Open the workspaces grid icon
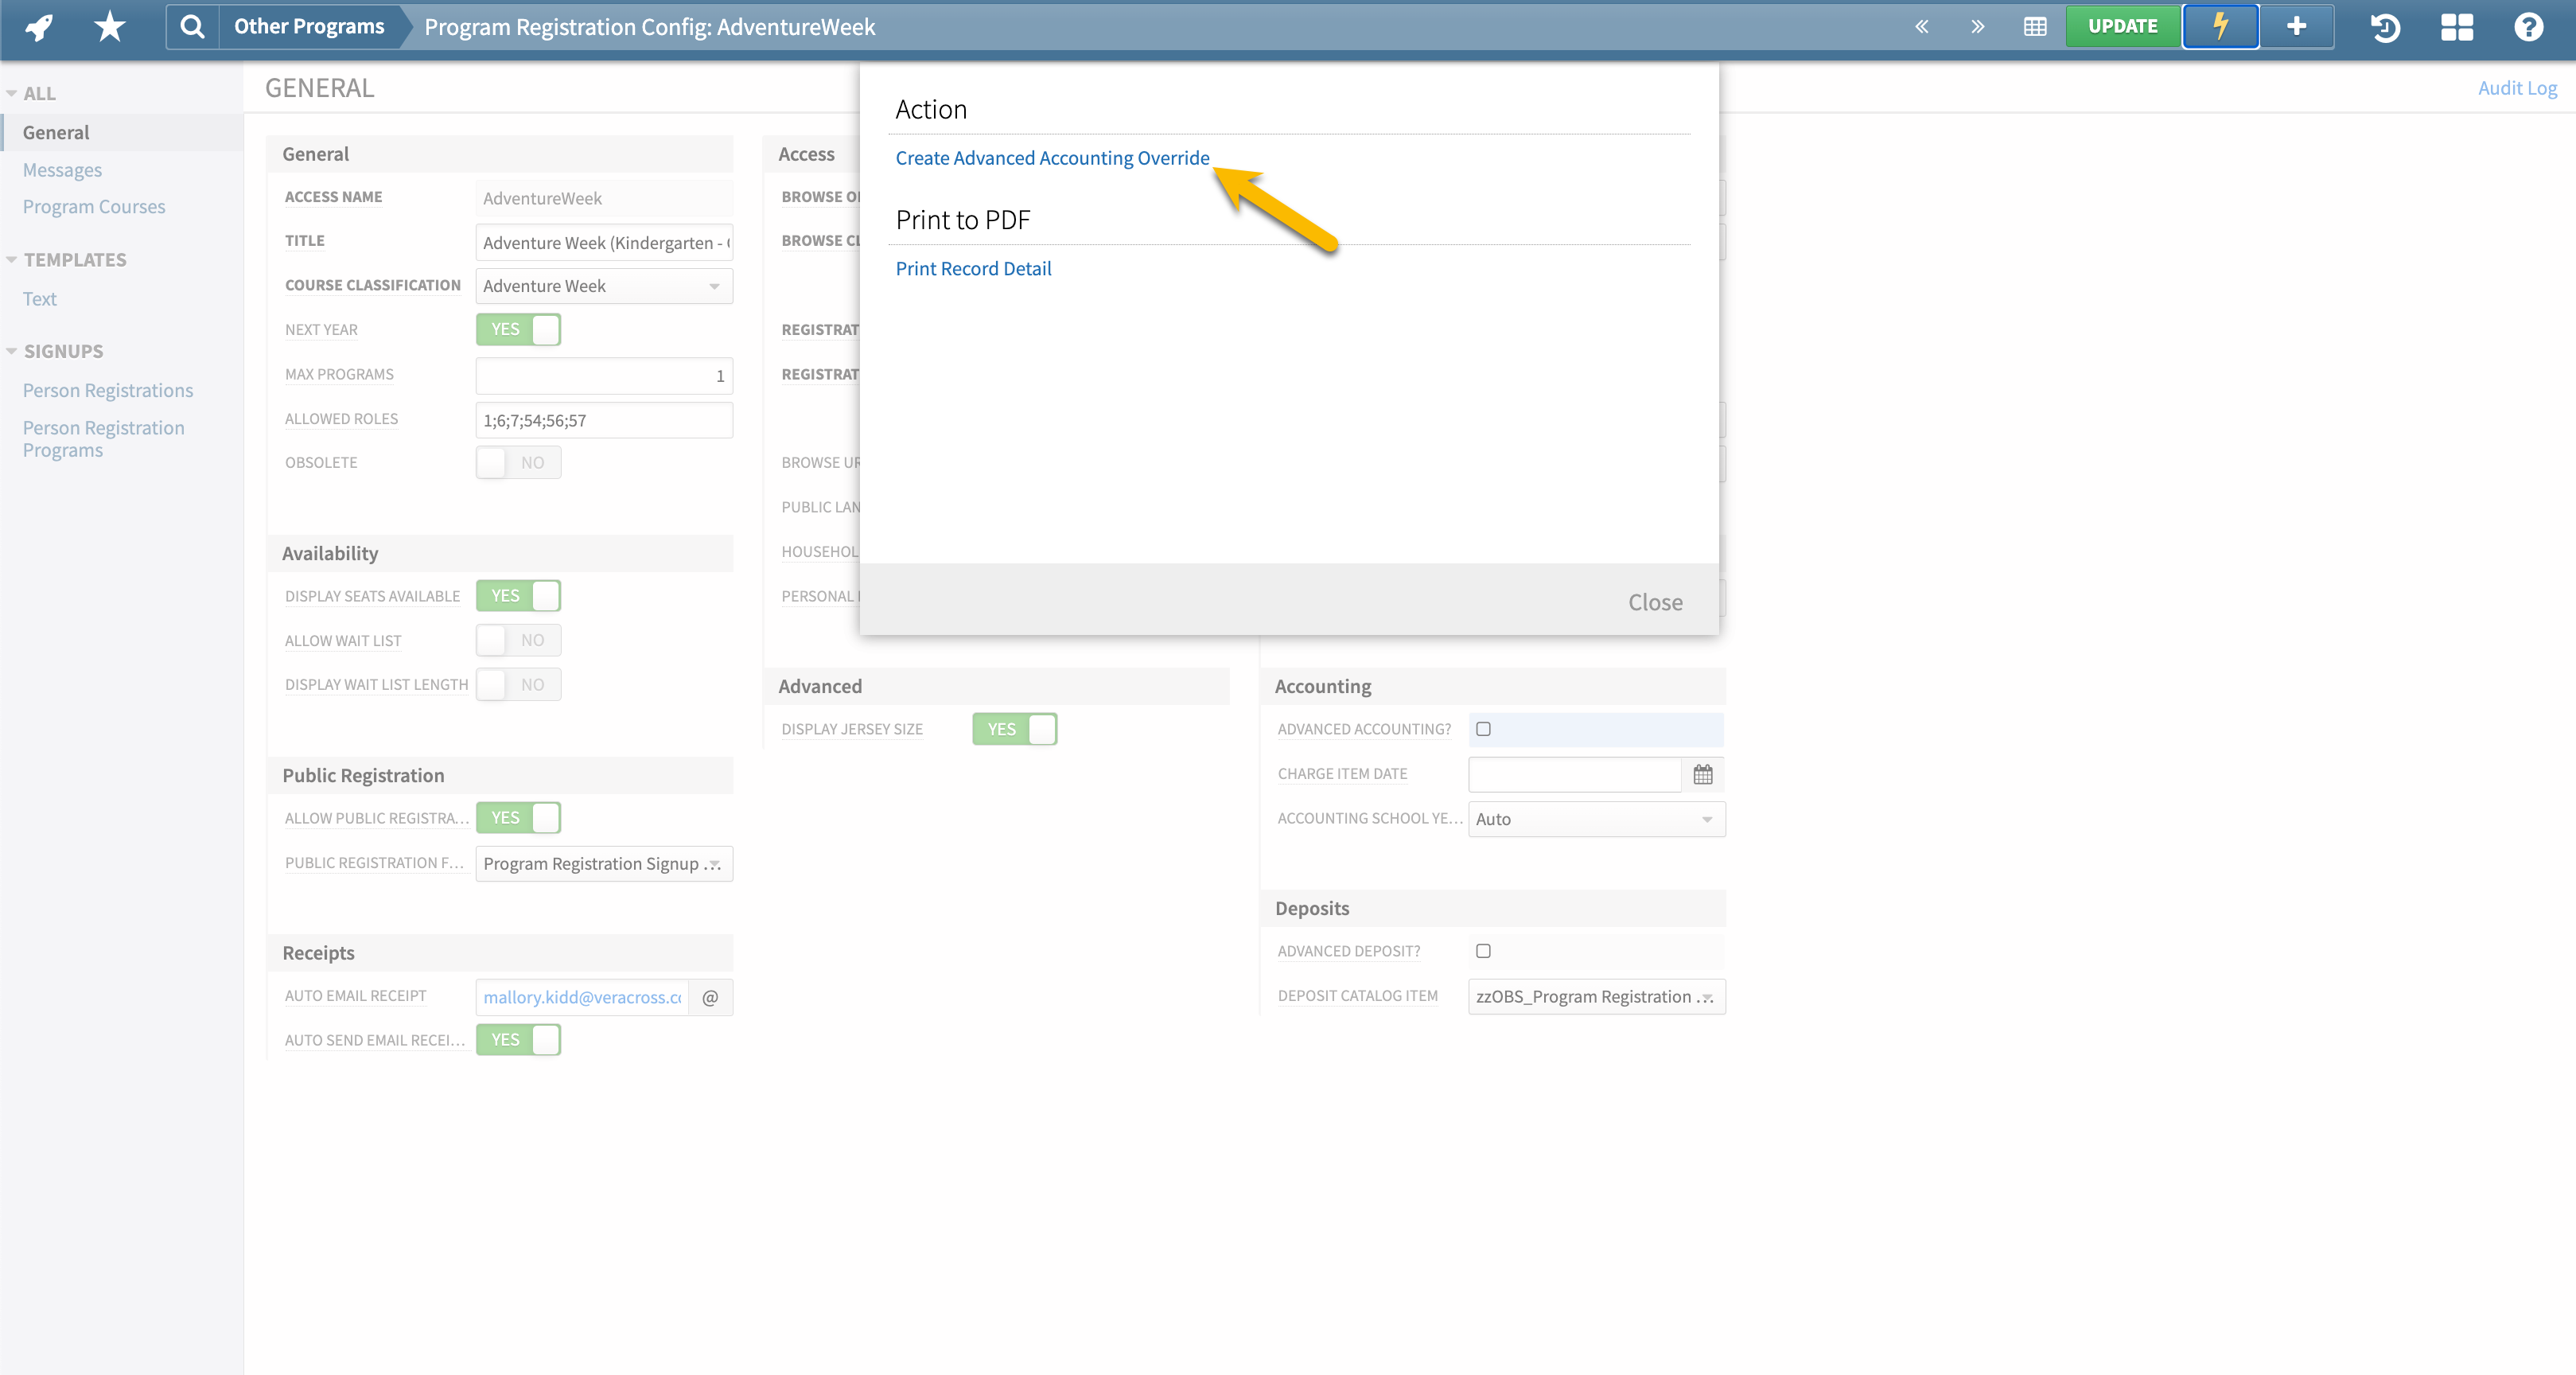 click(2457, 27)
